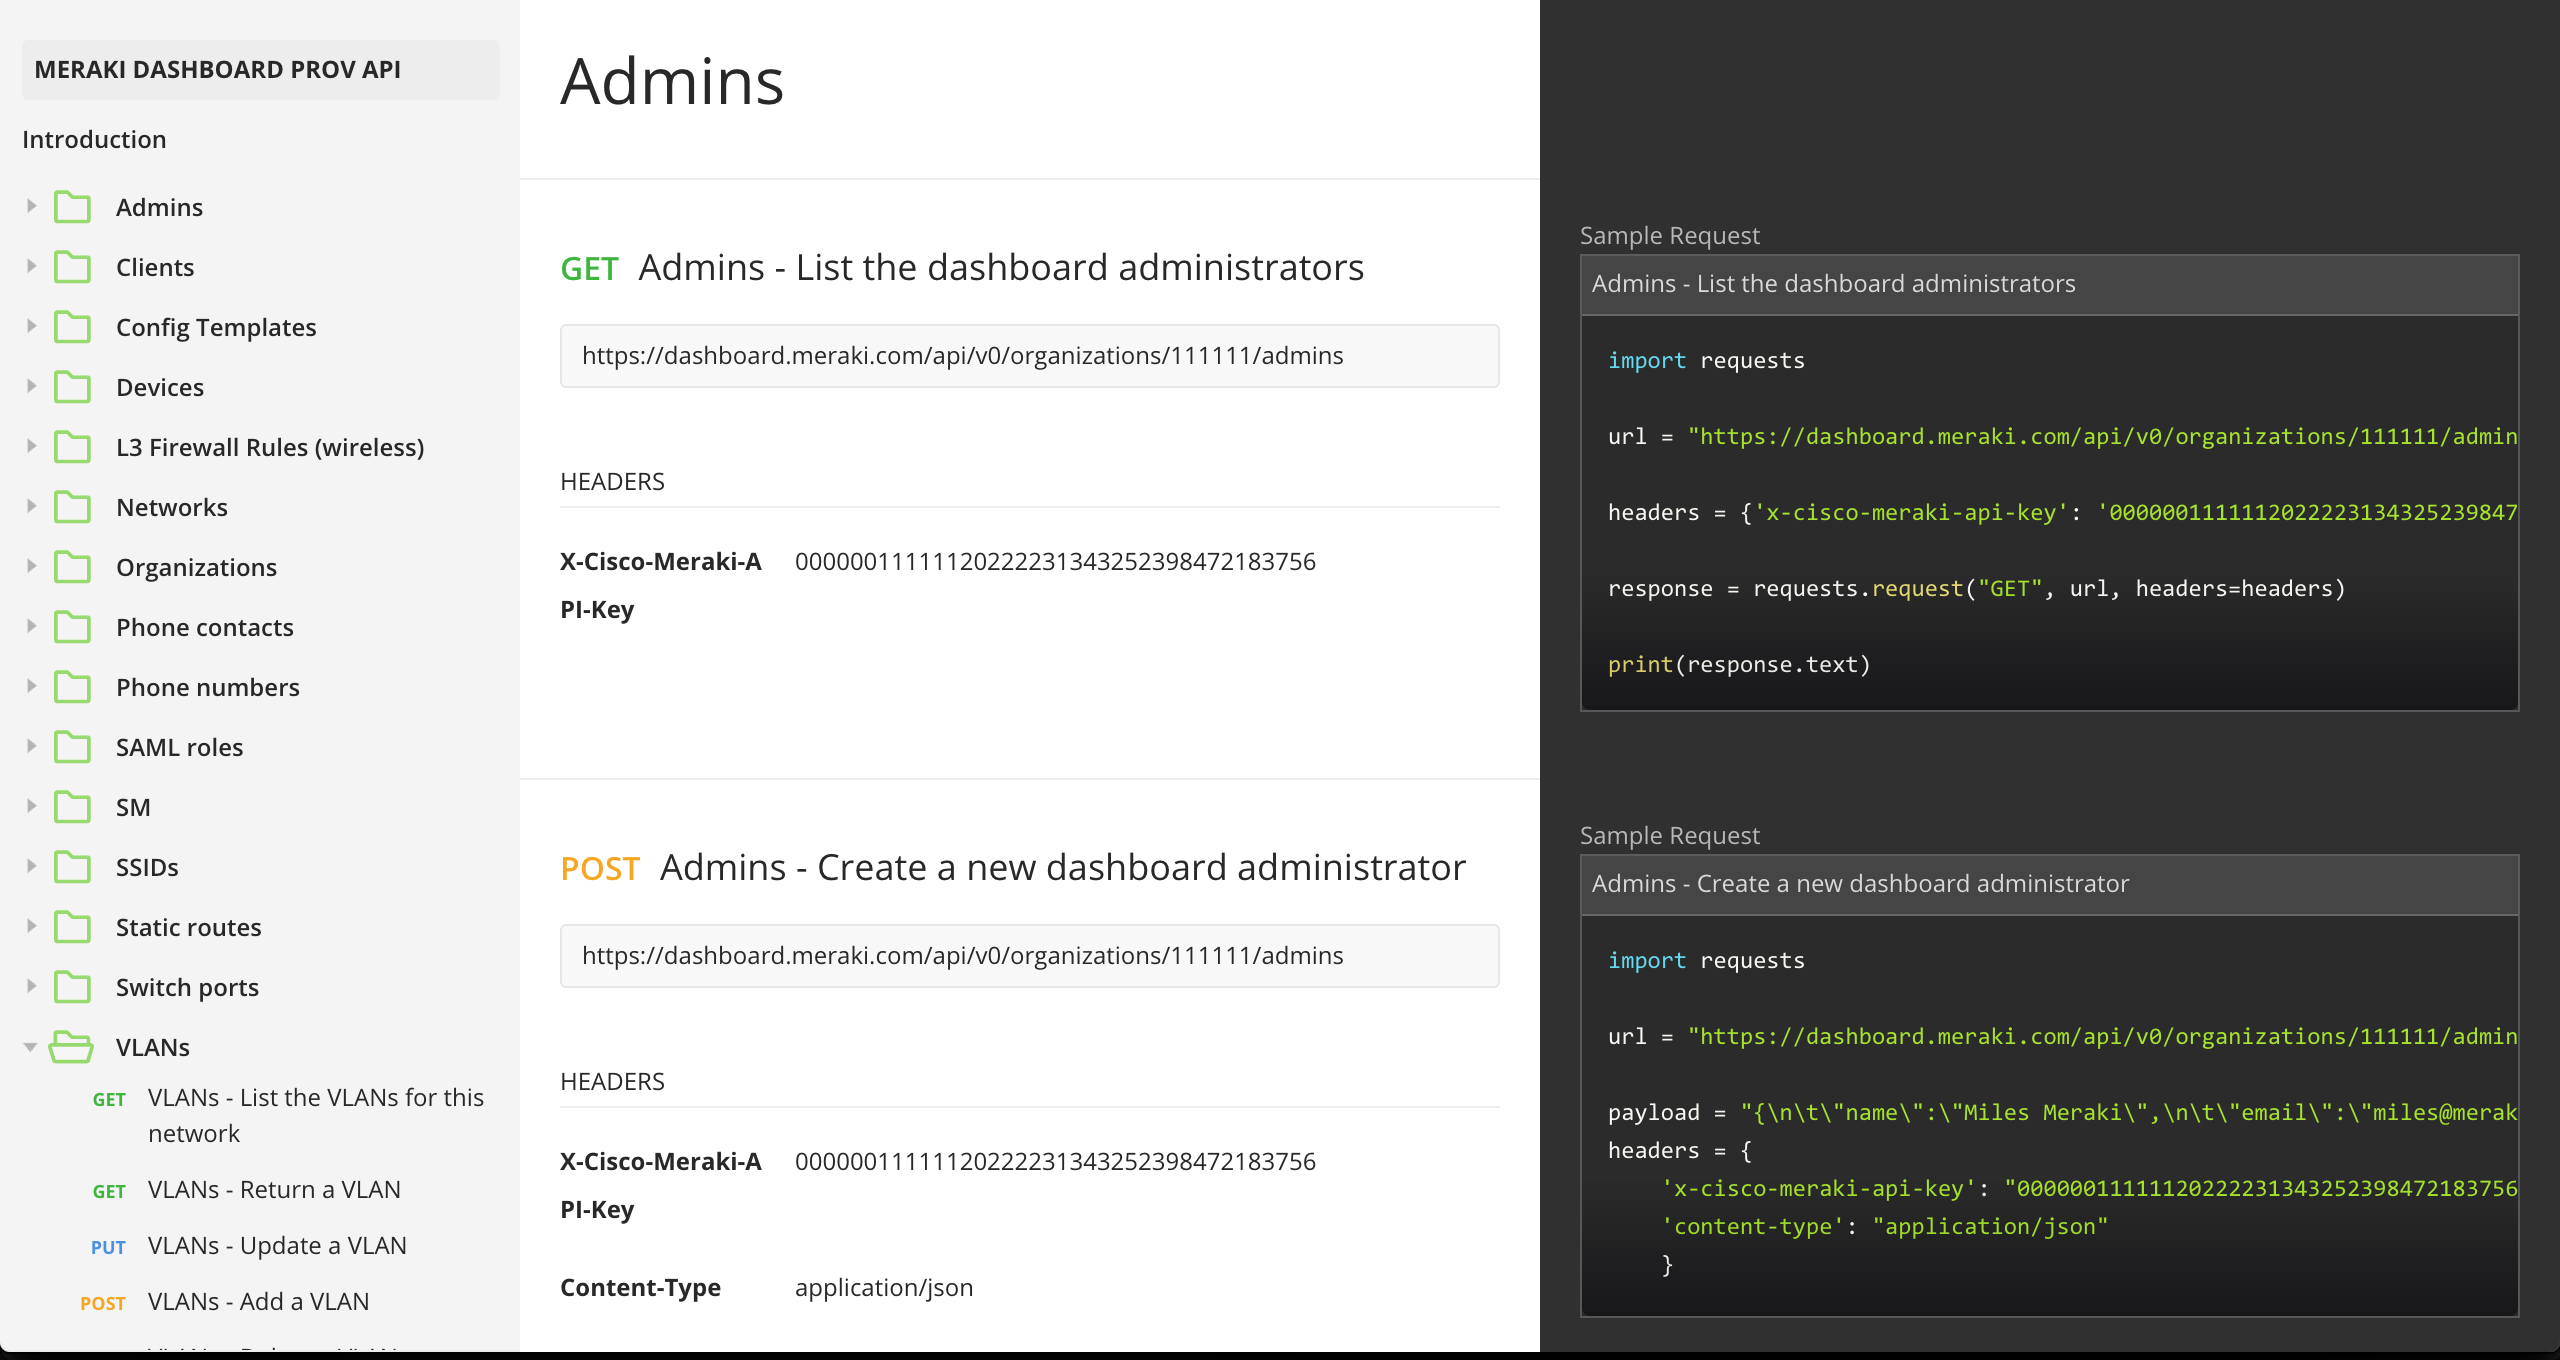
Task: Click the open VLANs folder icon
Action: 71,1047
